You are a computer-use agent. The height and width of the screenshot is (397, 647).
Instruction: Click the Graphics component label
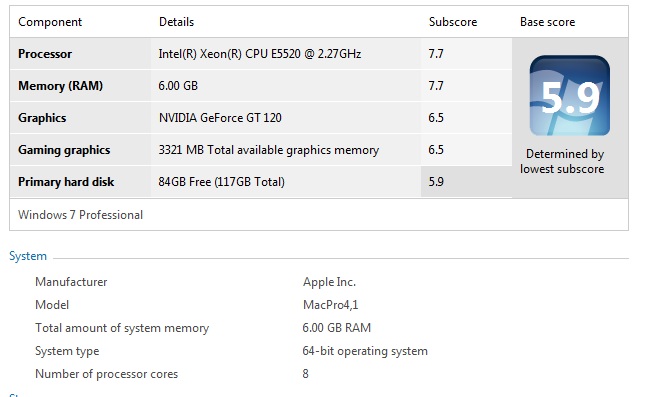pyautogui.click(x=42, y=118)
